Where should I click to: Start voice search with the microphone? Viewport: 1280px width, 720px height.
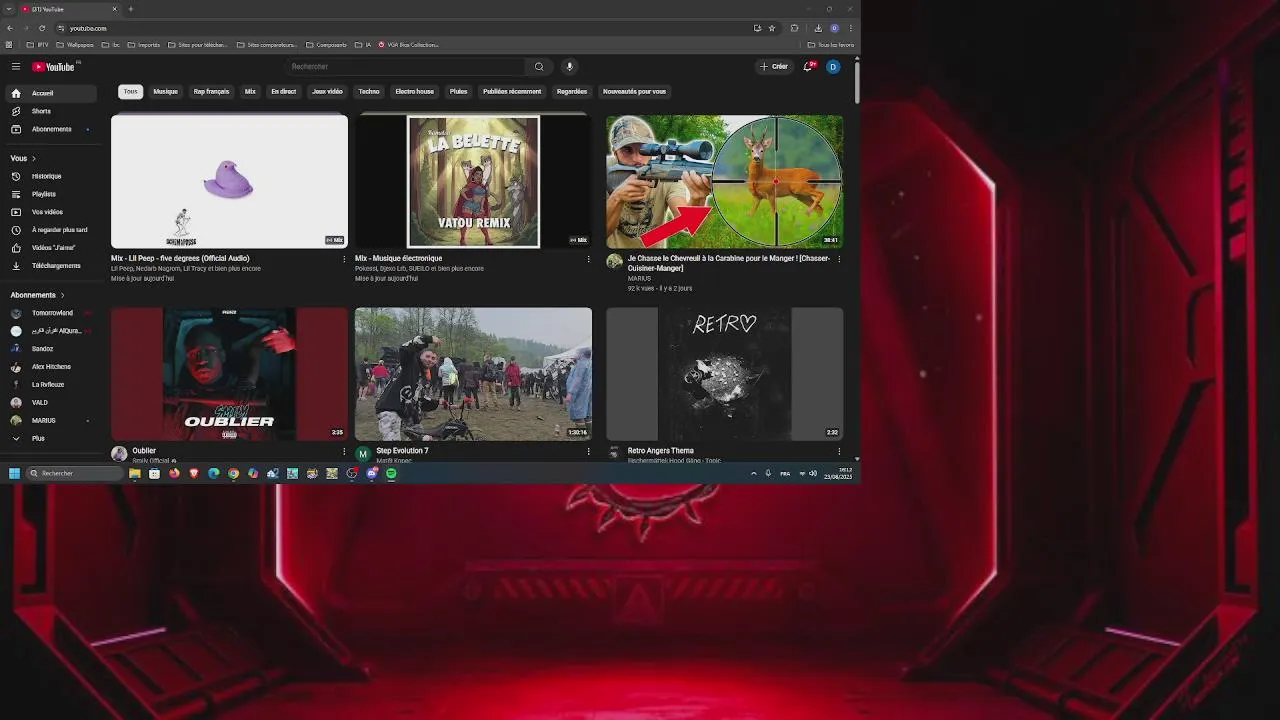click(x=570, y=67)
